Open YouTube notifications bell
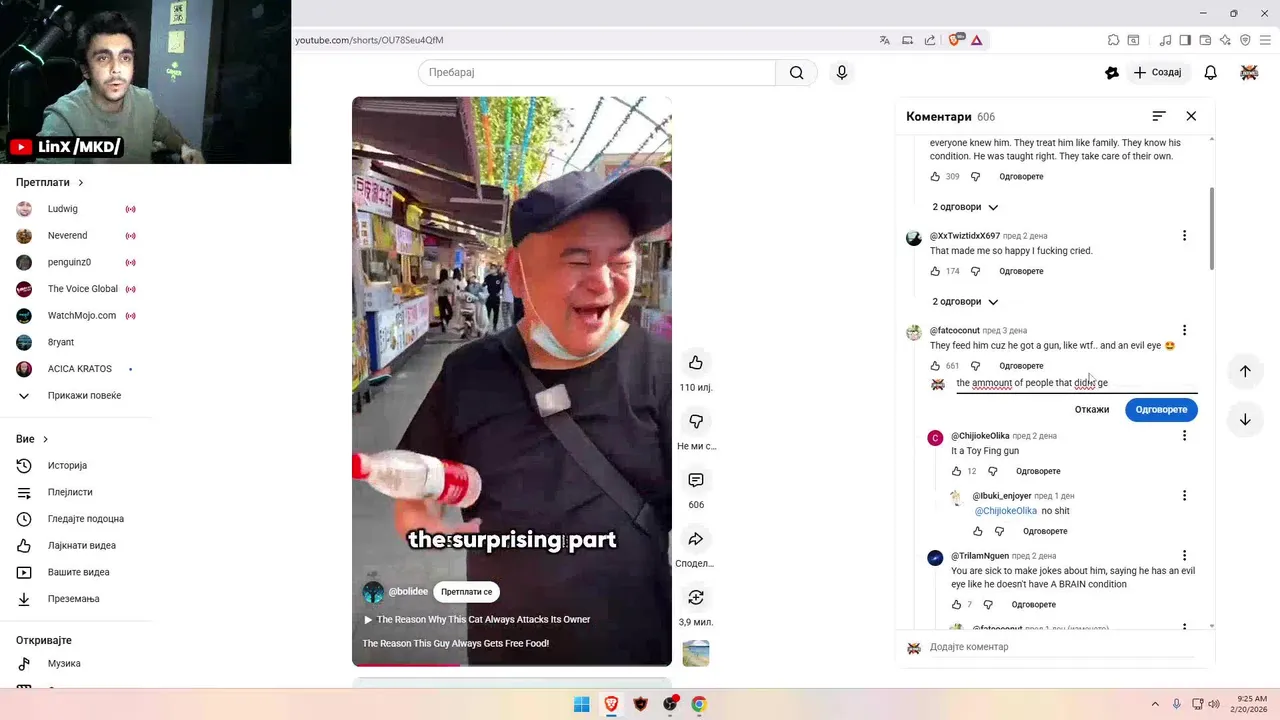This screenshot has height=720, width=1280. 1210,72
